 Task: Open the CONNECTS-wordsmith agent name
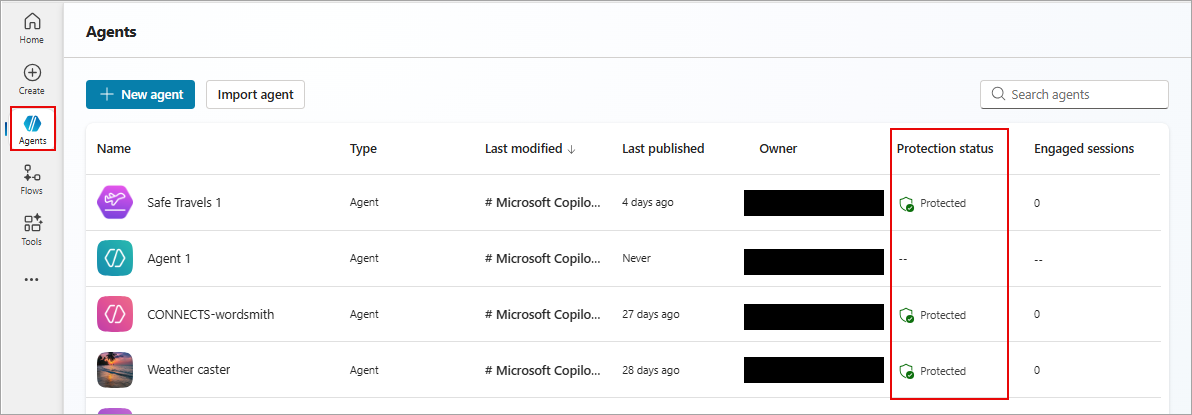210,314
